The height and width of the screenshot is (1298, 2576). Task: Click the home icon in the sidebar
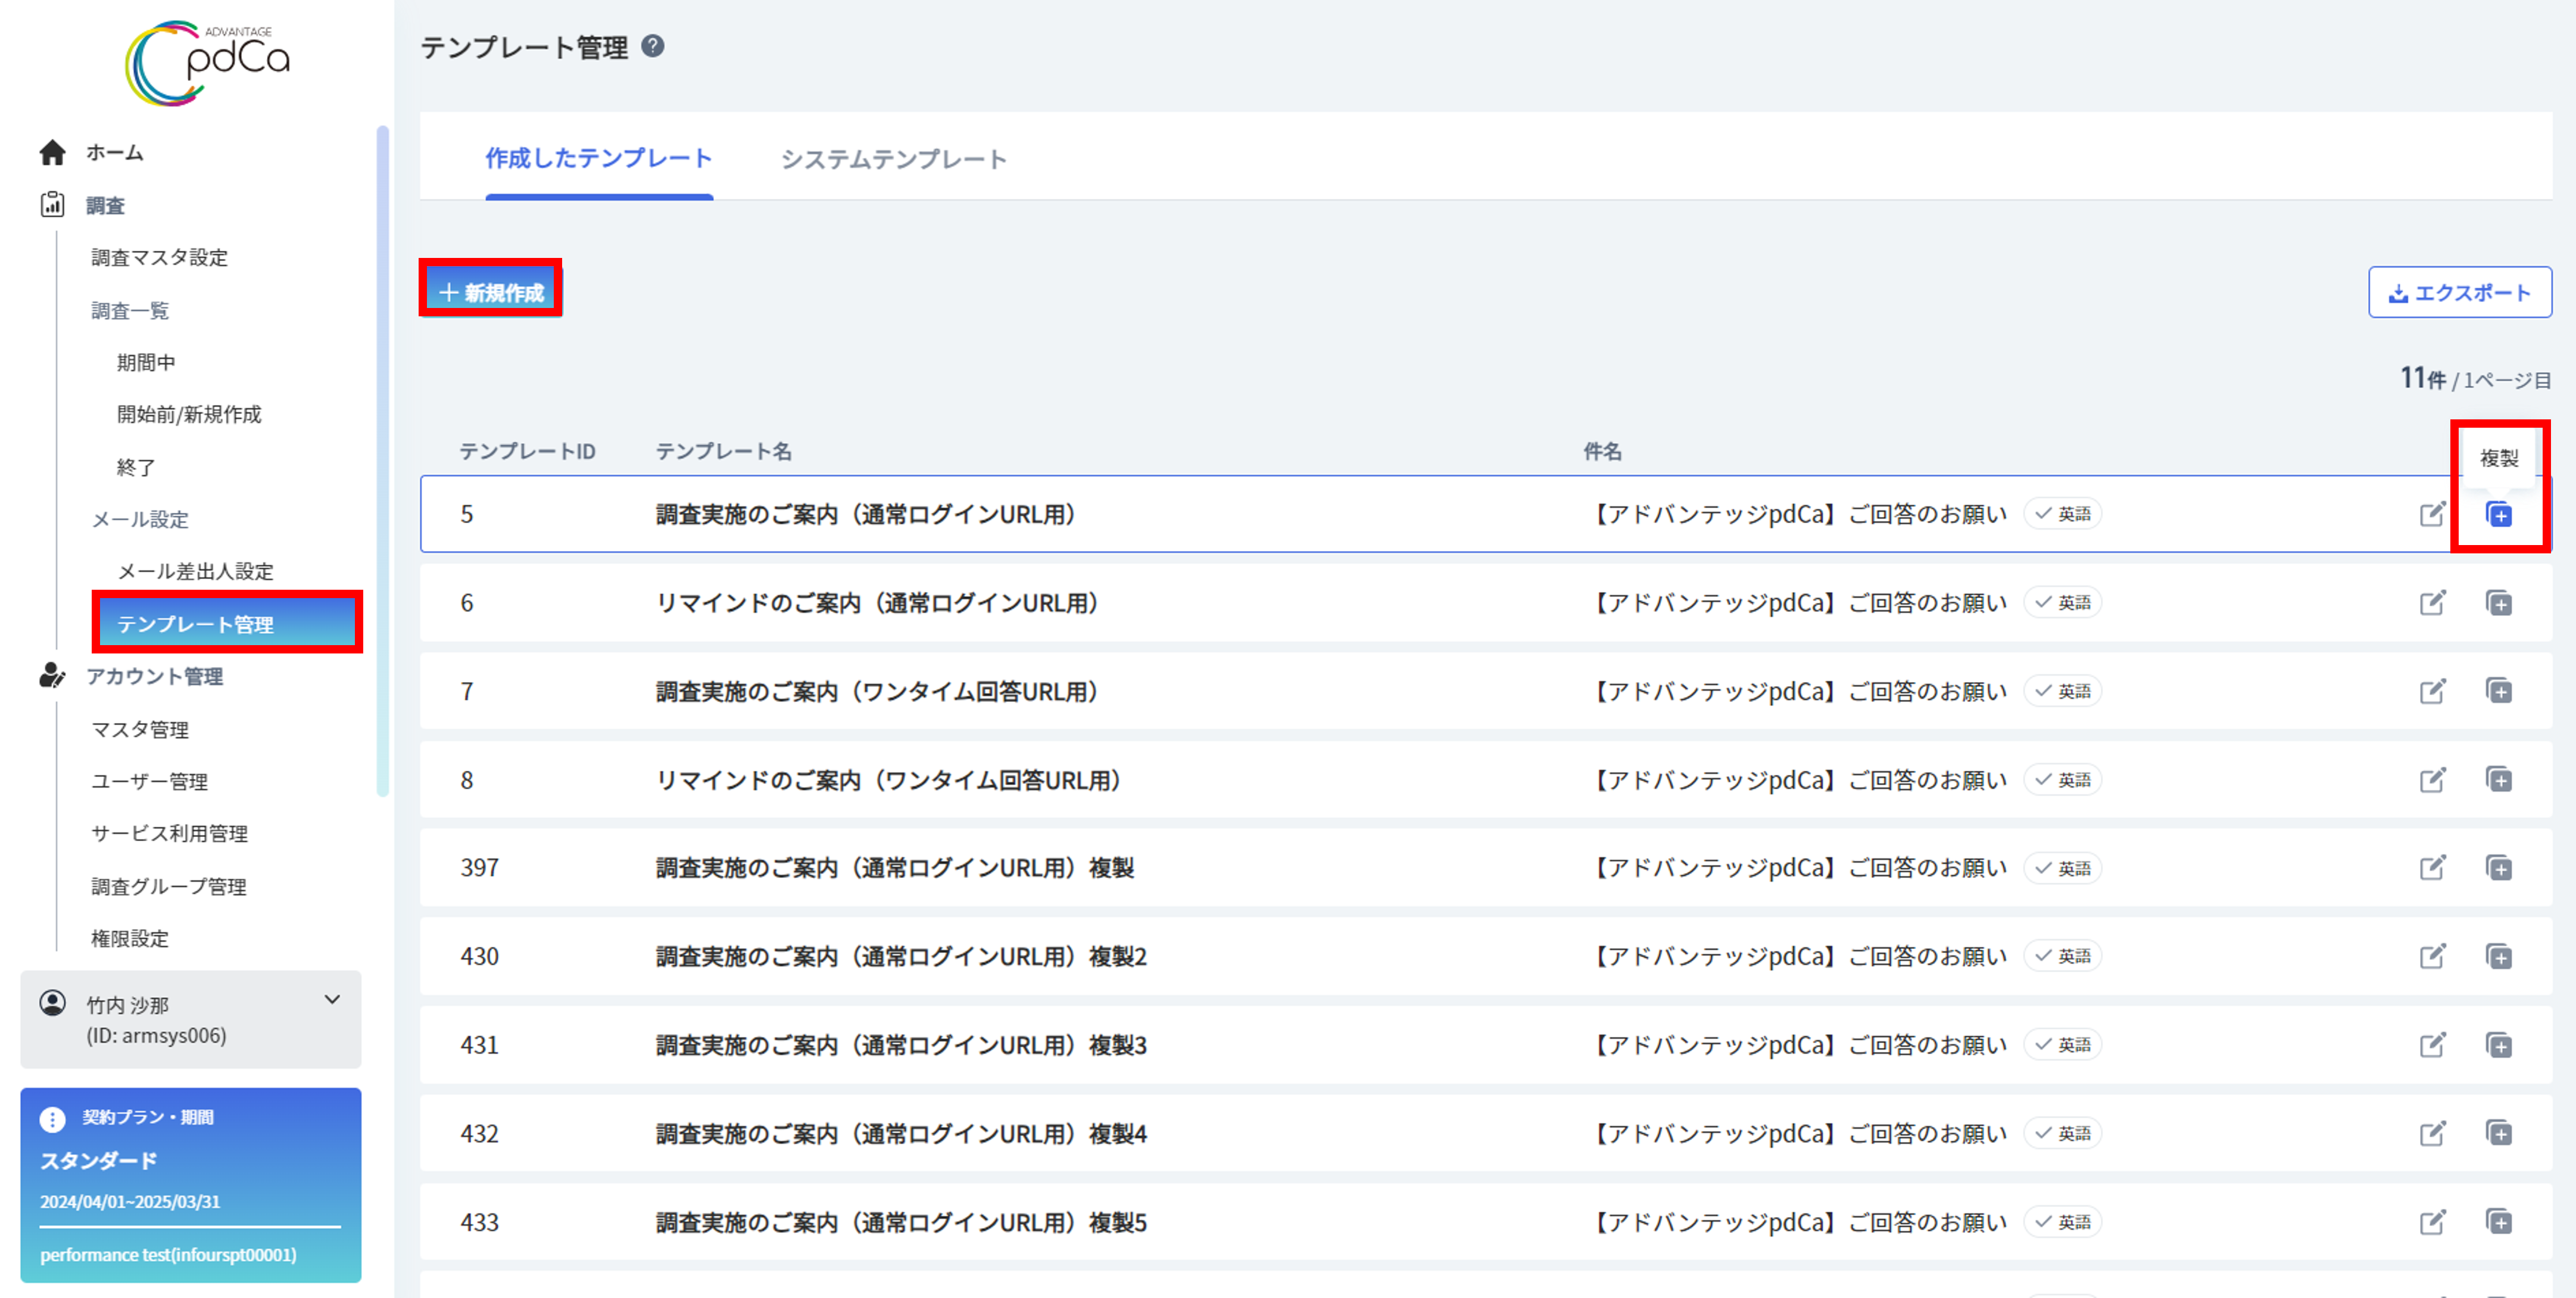coord(52,152)
